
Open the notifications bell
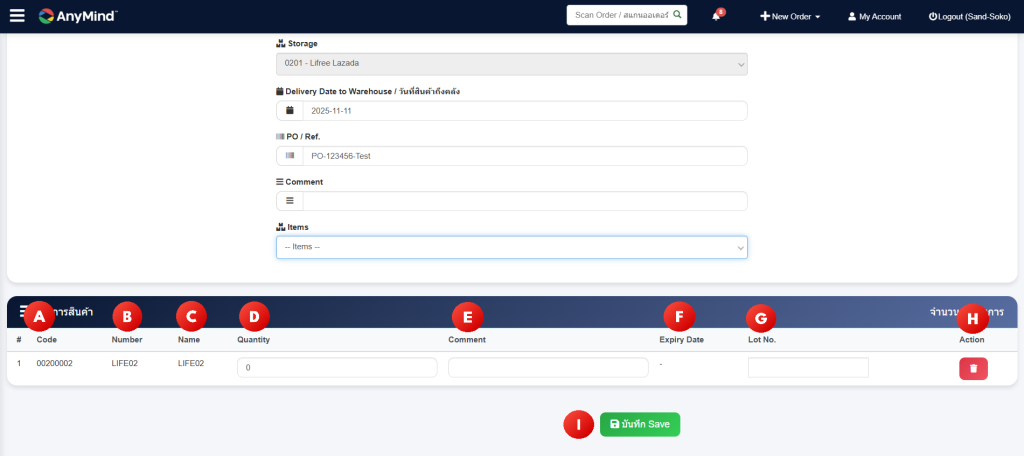[716, 16]
